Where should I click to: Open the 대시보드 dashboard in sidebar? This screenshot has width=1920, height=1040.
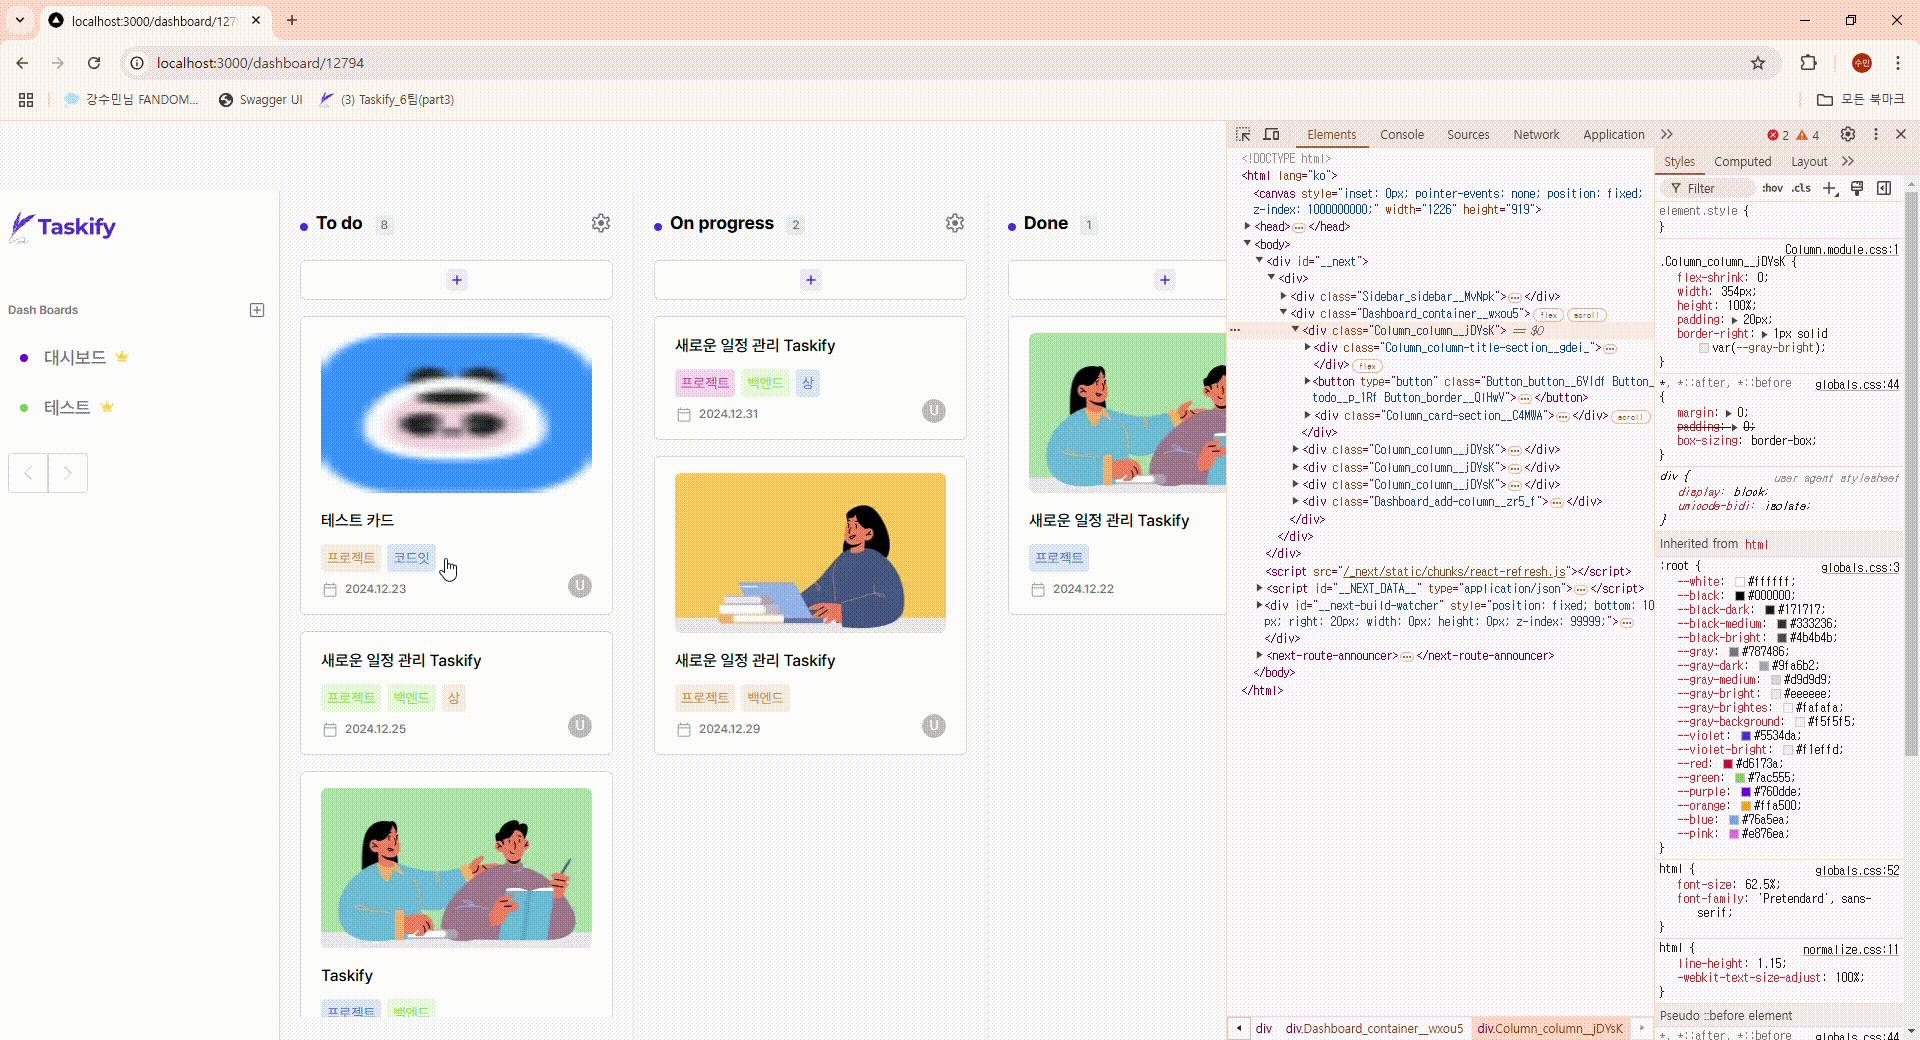click(x=75, y=357)
